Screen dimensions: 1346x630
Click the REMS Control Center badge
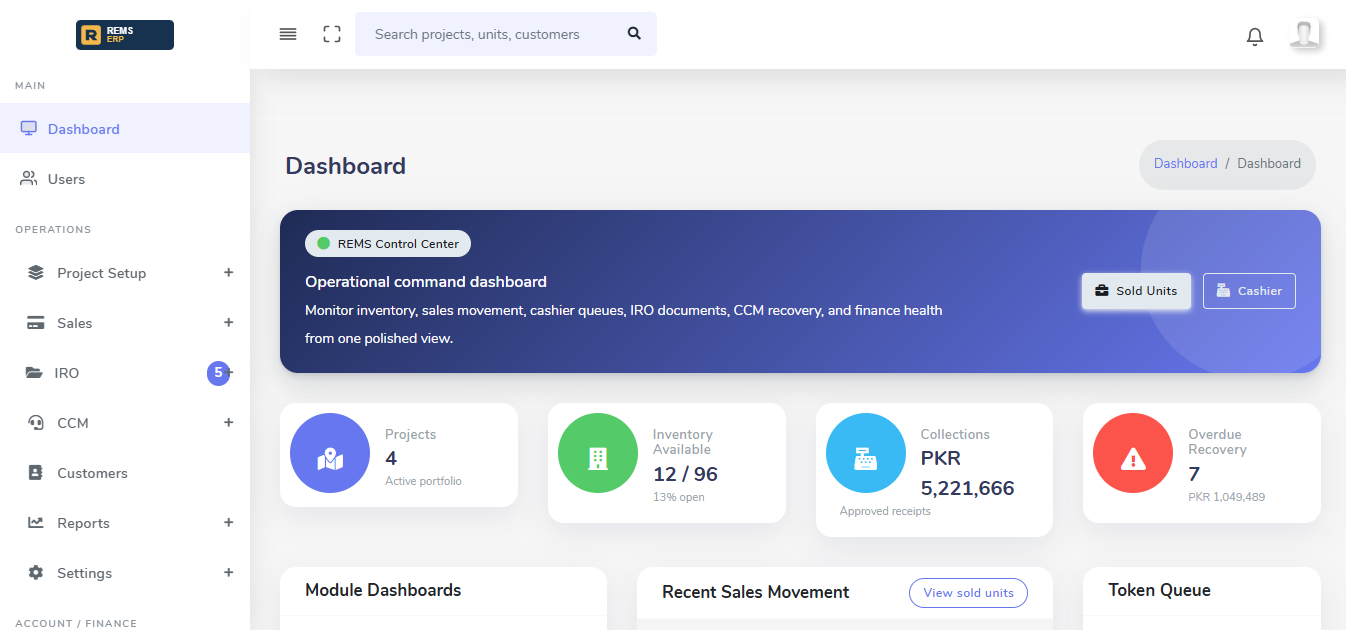pos(388,243)
